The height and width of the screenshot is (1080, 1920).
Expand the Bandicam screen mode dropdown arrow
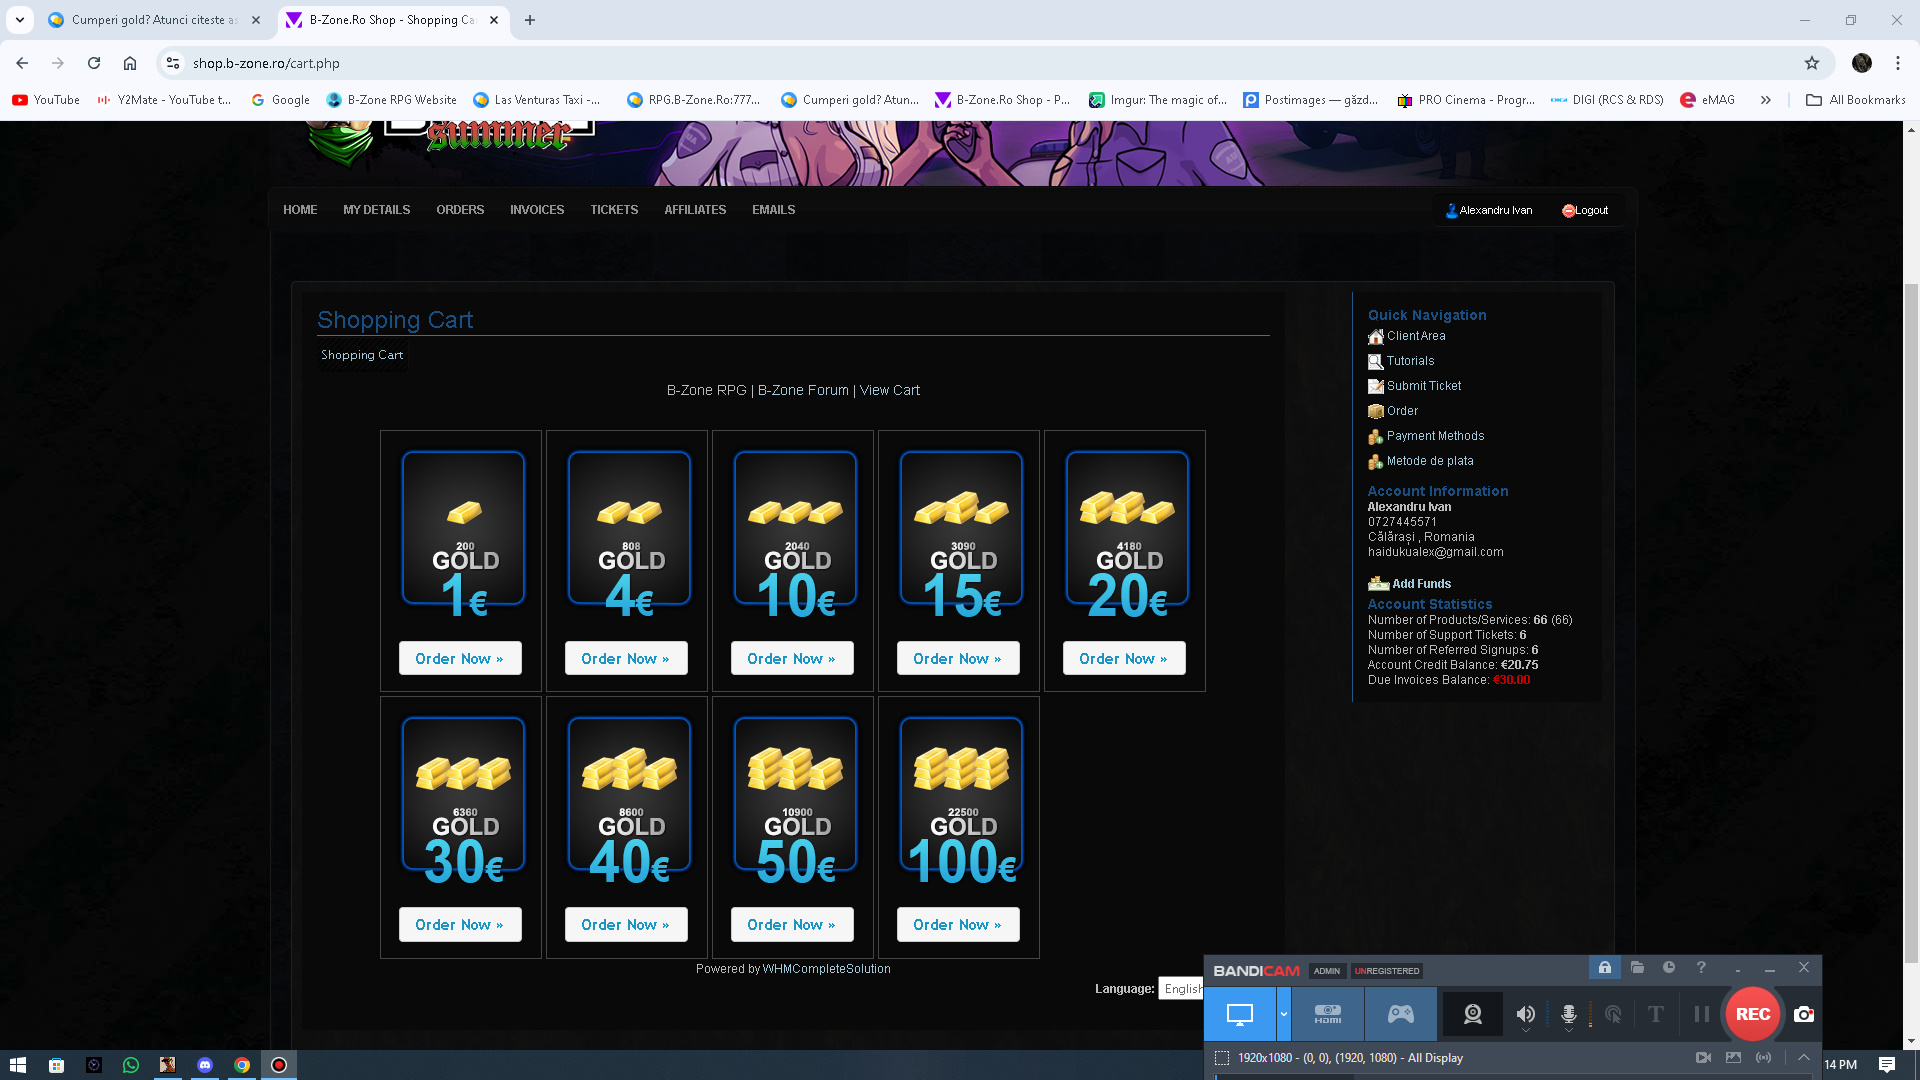click(1284, 1014)
